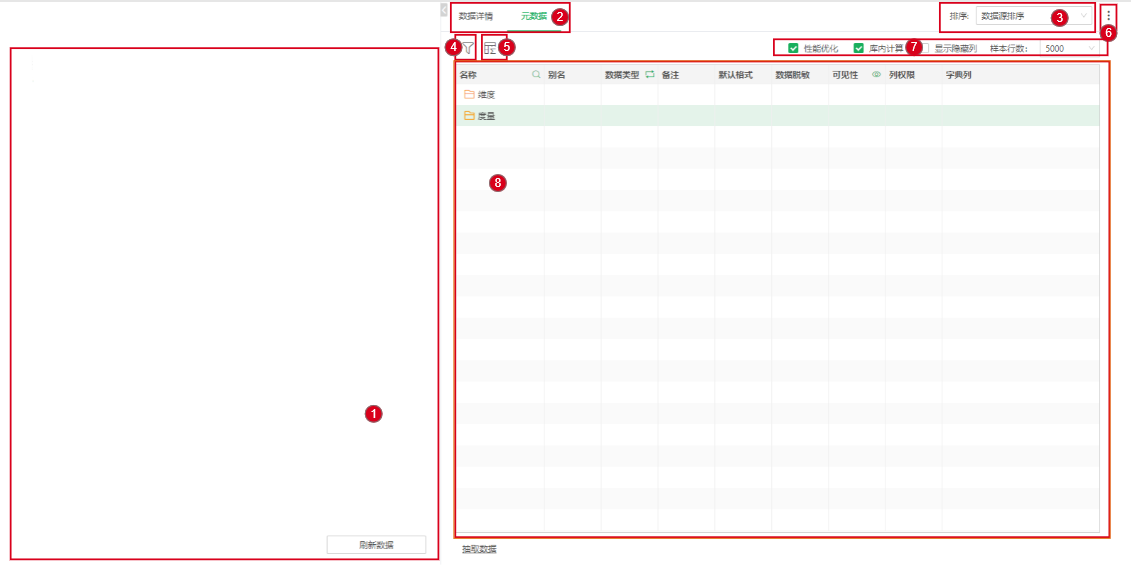Expand the 样本行数 dropdown showing 5000
This screenshot has width=1131, height=572.
[1069, 48]
